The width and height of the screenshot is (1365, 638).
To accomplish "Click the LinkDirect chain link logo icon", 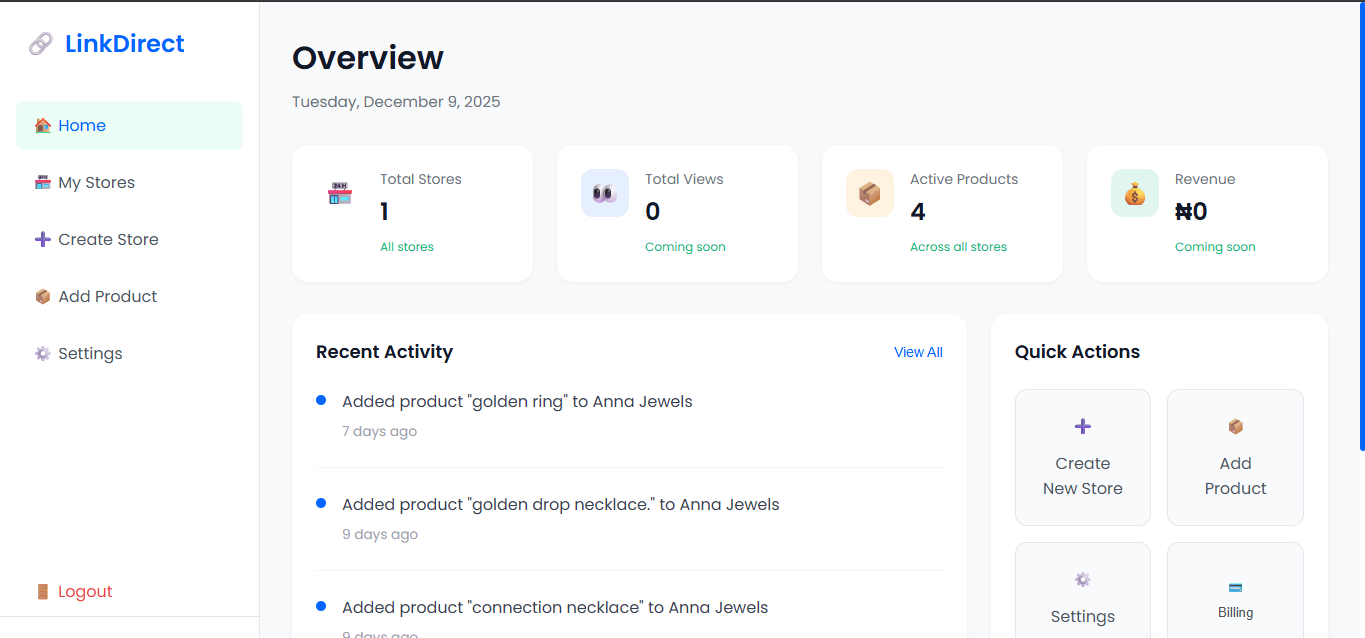I will (41, 44).
